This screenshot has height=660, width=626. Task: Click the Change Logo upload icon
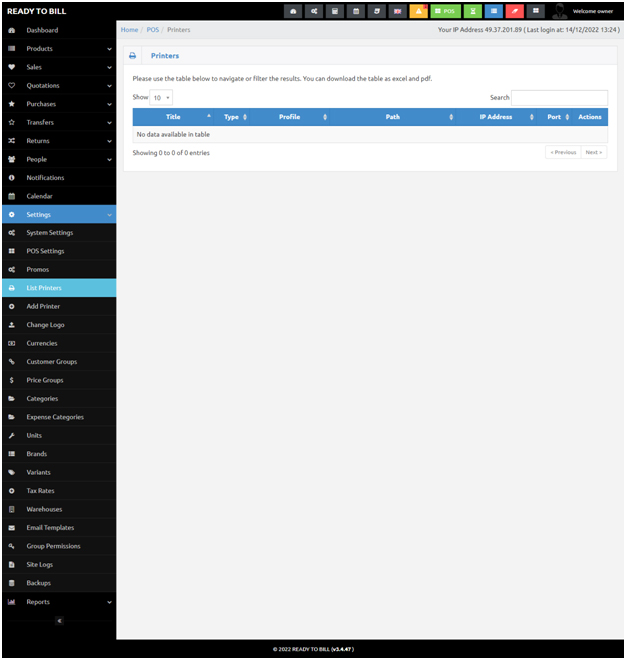(x=12, y=325)
